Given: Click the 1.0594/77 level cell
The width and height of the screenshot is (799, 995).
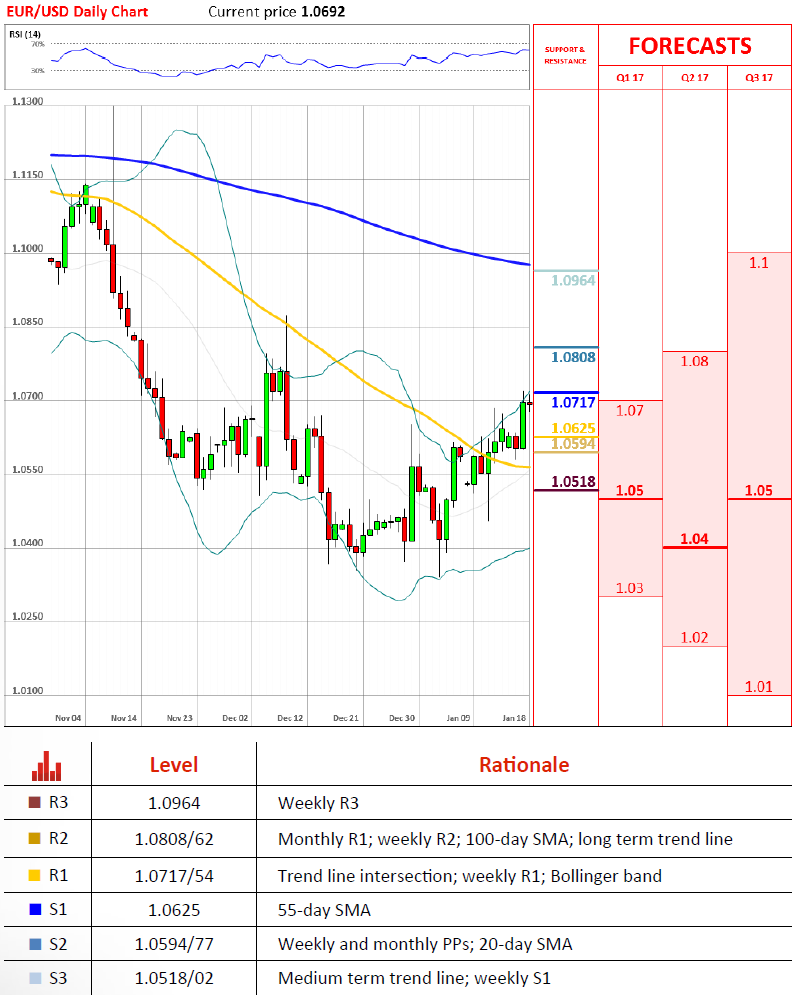Looking at the screenshot, I should click(x=174, y=944).
